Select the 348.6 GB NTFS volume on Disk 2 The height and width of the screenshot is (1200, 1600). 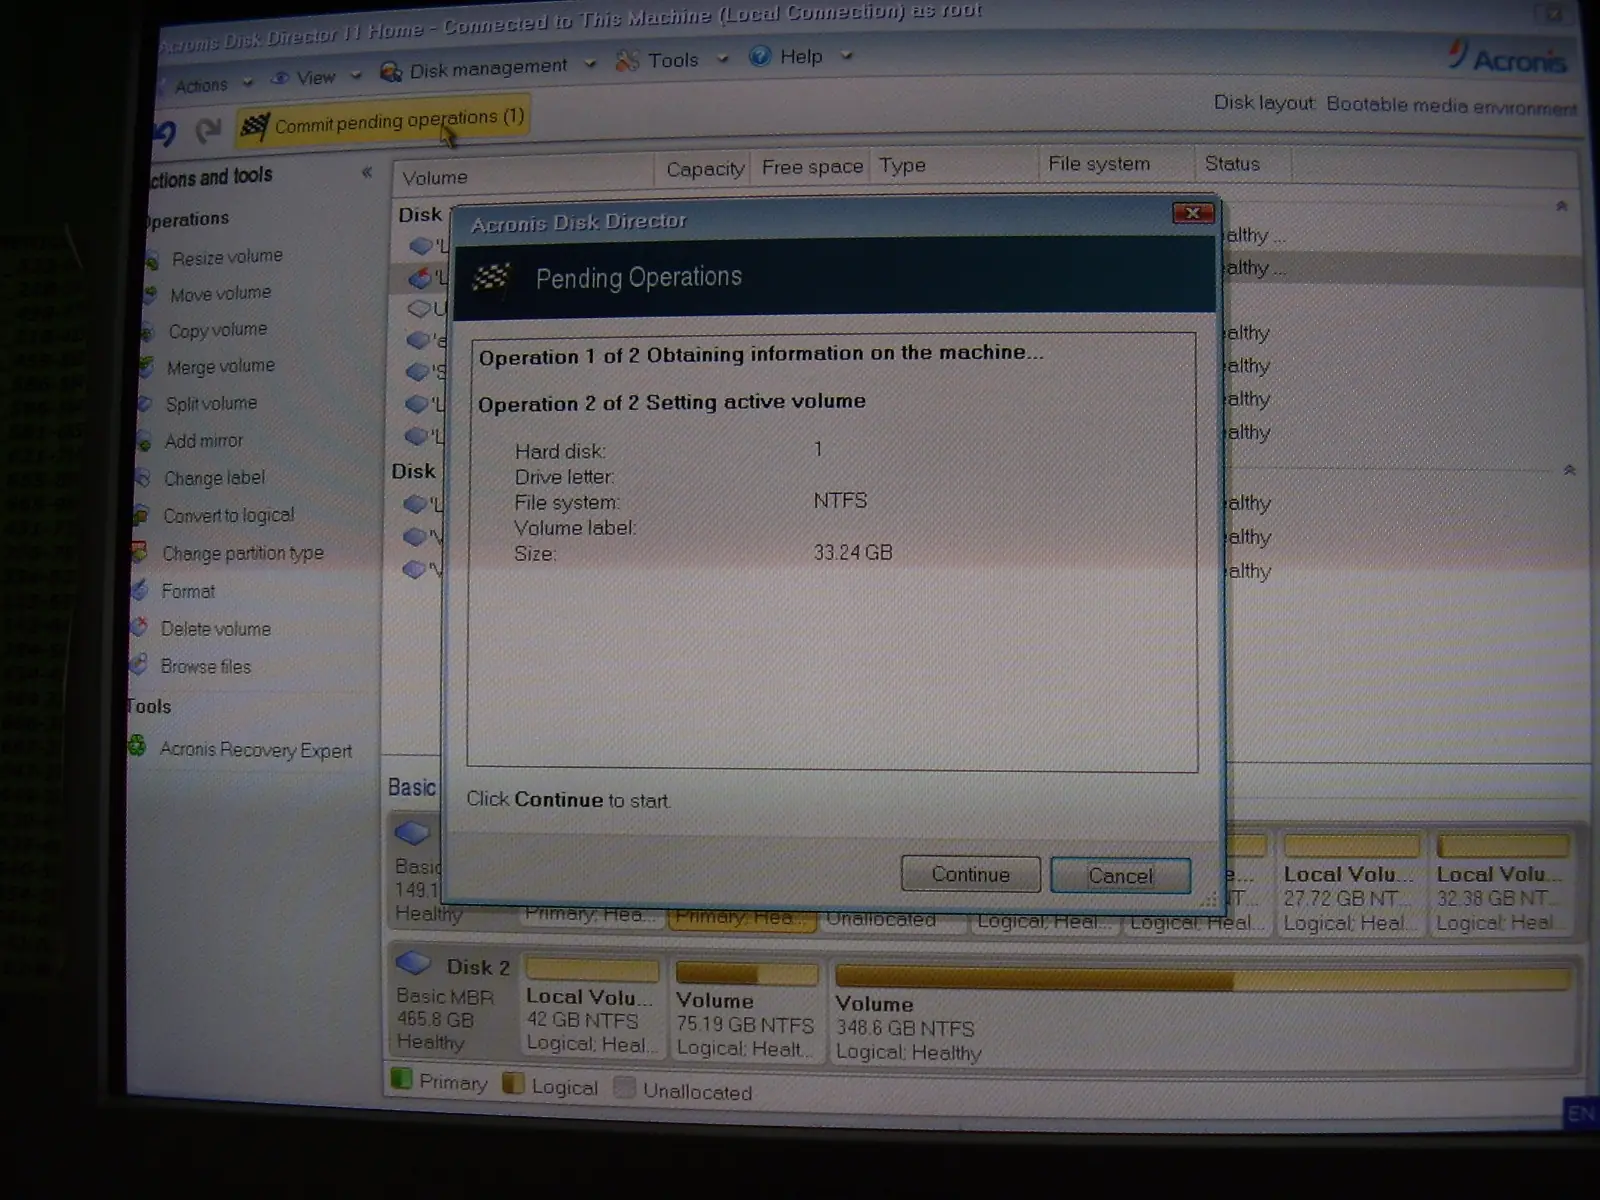point(1203,1014)
